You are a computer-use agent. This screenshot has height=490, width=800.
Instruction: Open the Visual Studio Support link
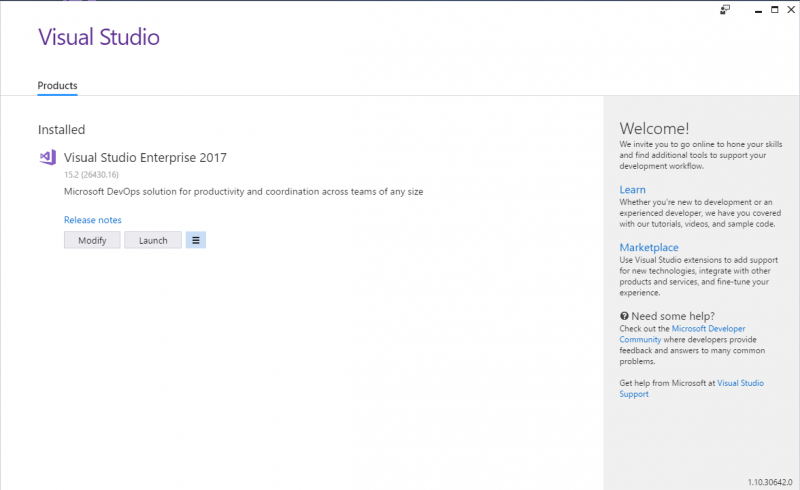[x=740, y=383]
